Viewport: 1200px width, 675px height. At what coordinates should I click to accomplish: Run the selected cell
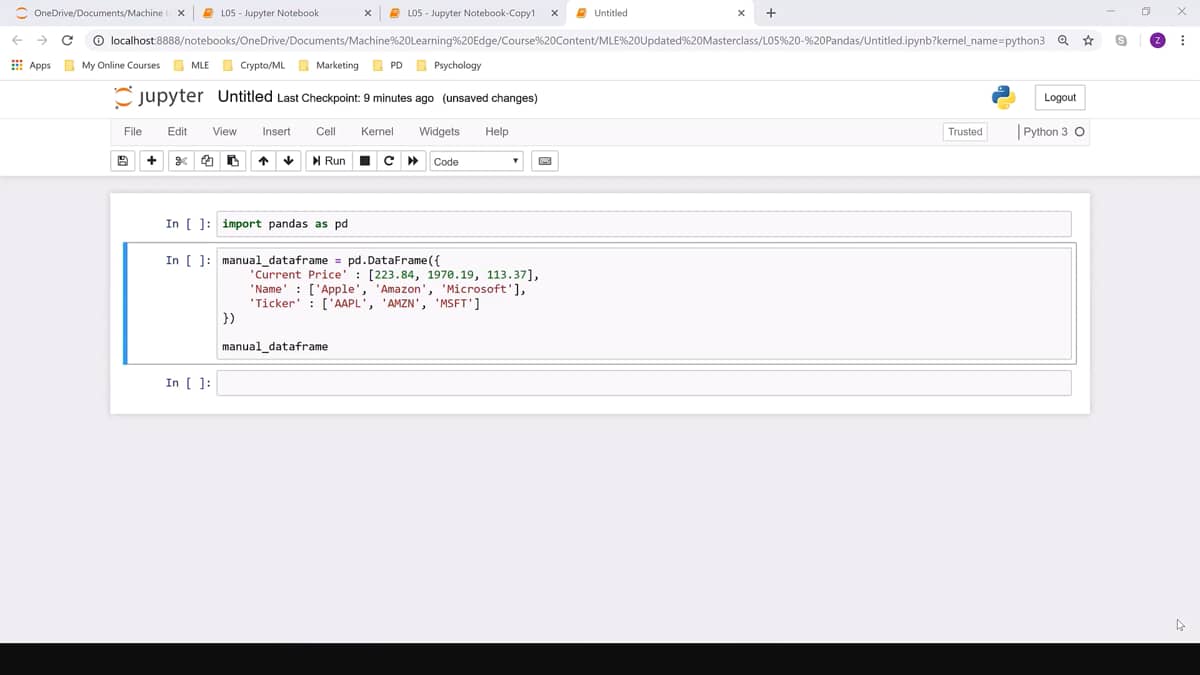click(x=329, y=161)
